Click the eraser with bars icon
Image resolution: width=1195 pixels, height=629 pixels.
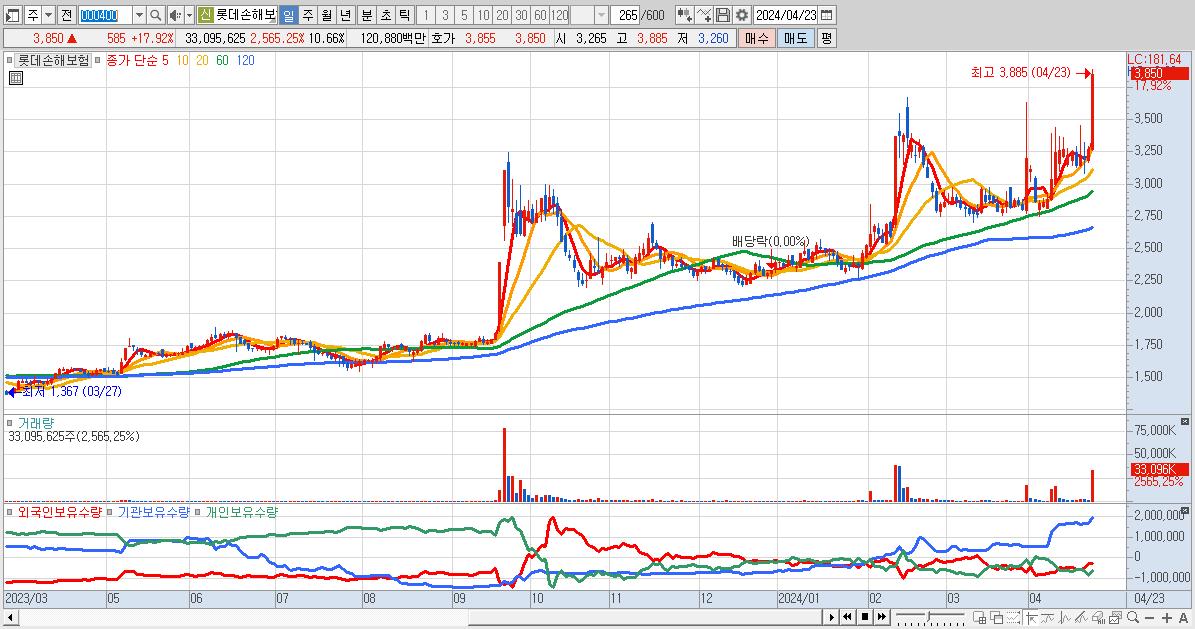(x=1098, y=617)
